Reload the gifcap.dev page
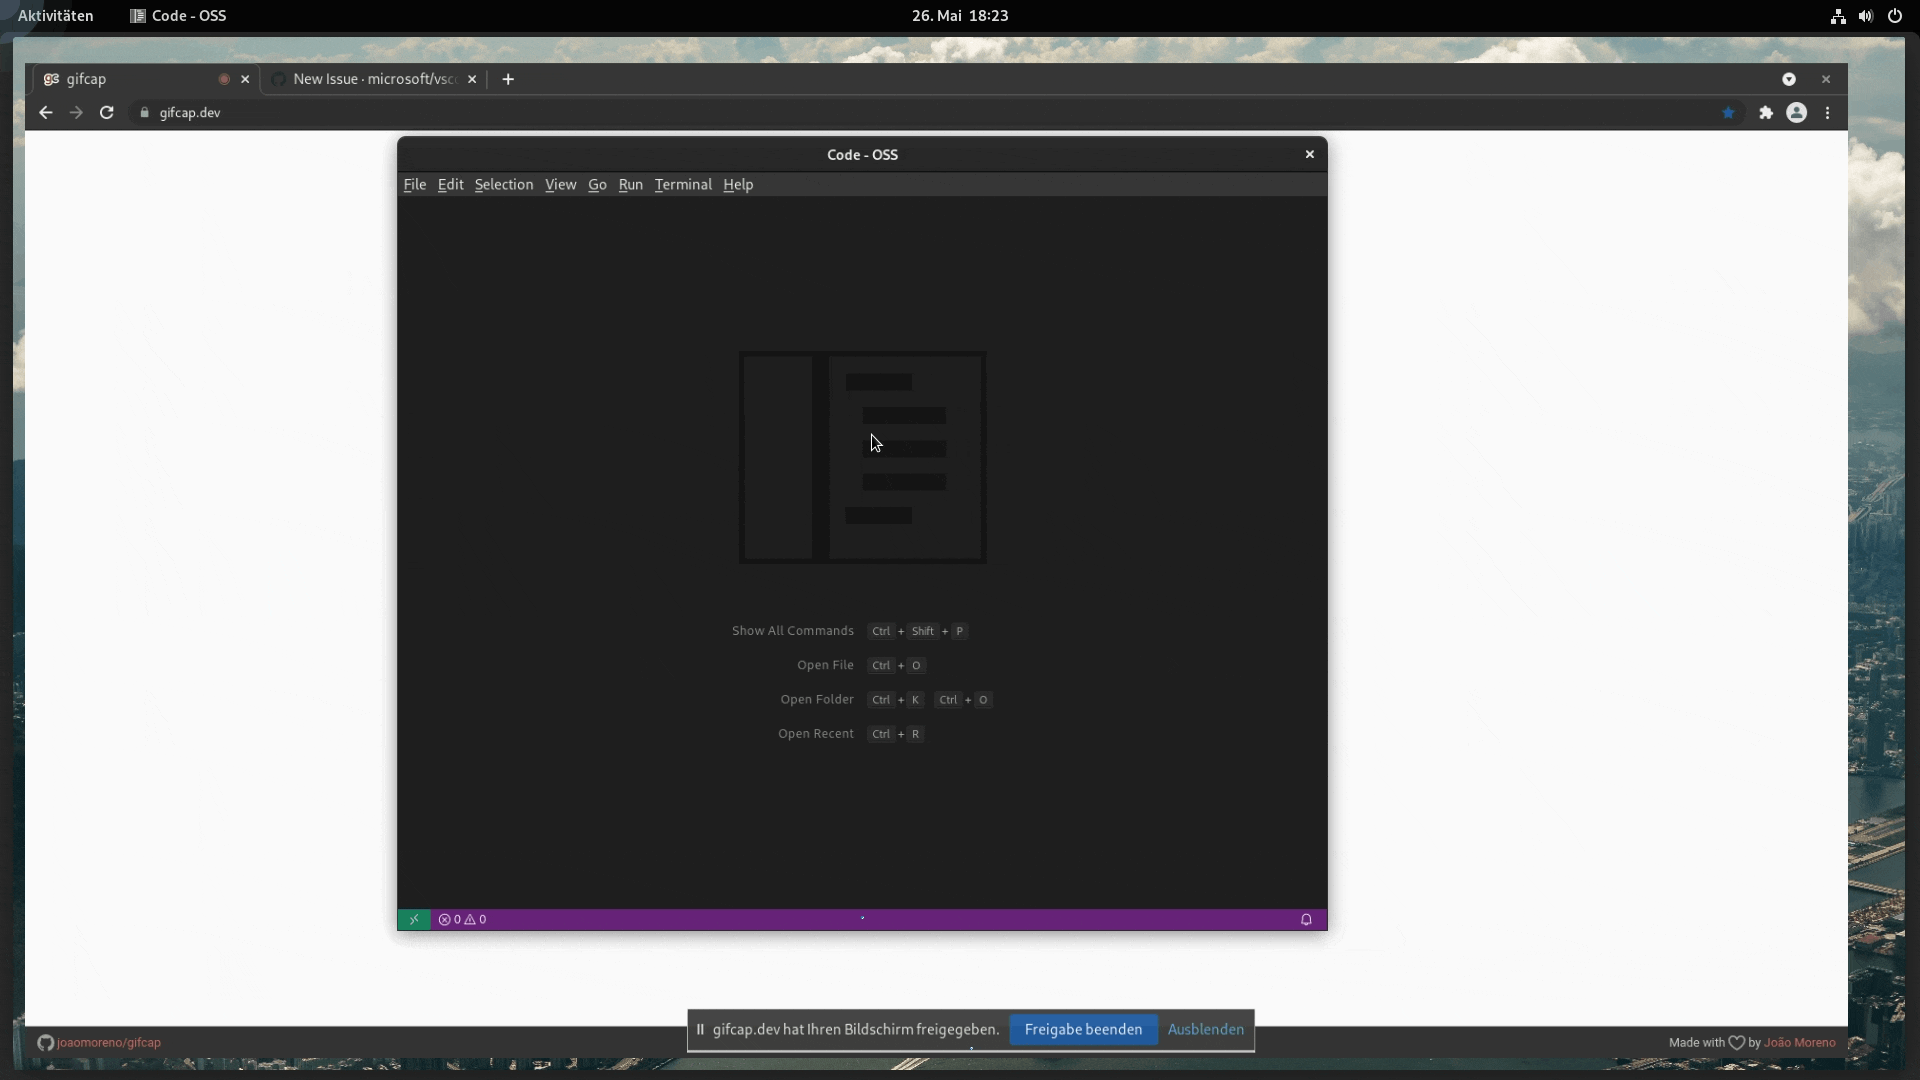 tap(106, 112)
